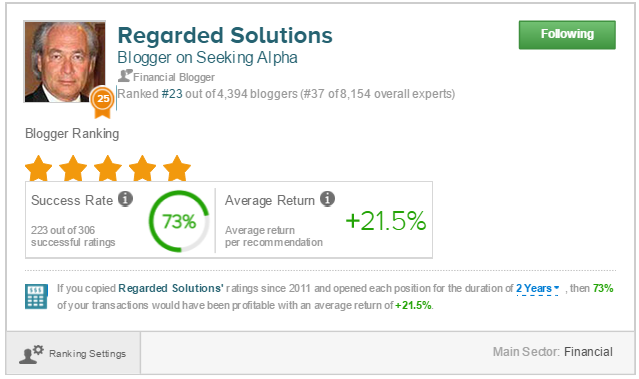The width and height of the screenshot is (639, 379).
Task: Click the fifth orange rating star
Action: [x=177, y=168]
